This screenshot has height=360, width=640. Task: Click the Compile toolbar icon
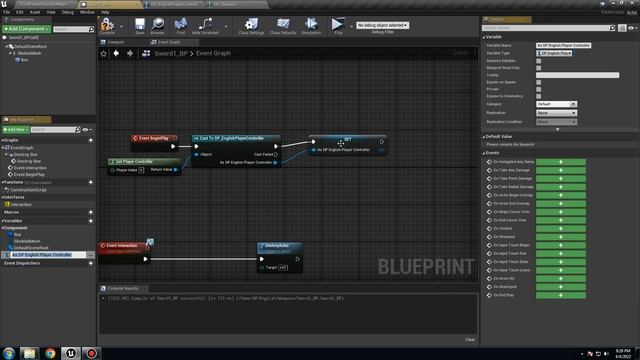click(x=107, y=24)
